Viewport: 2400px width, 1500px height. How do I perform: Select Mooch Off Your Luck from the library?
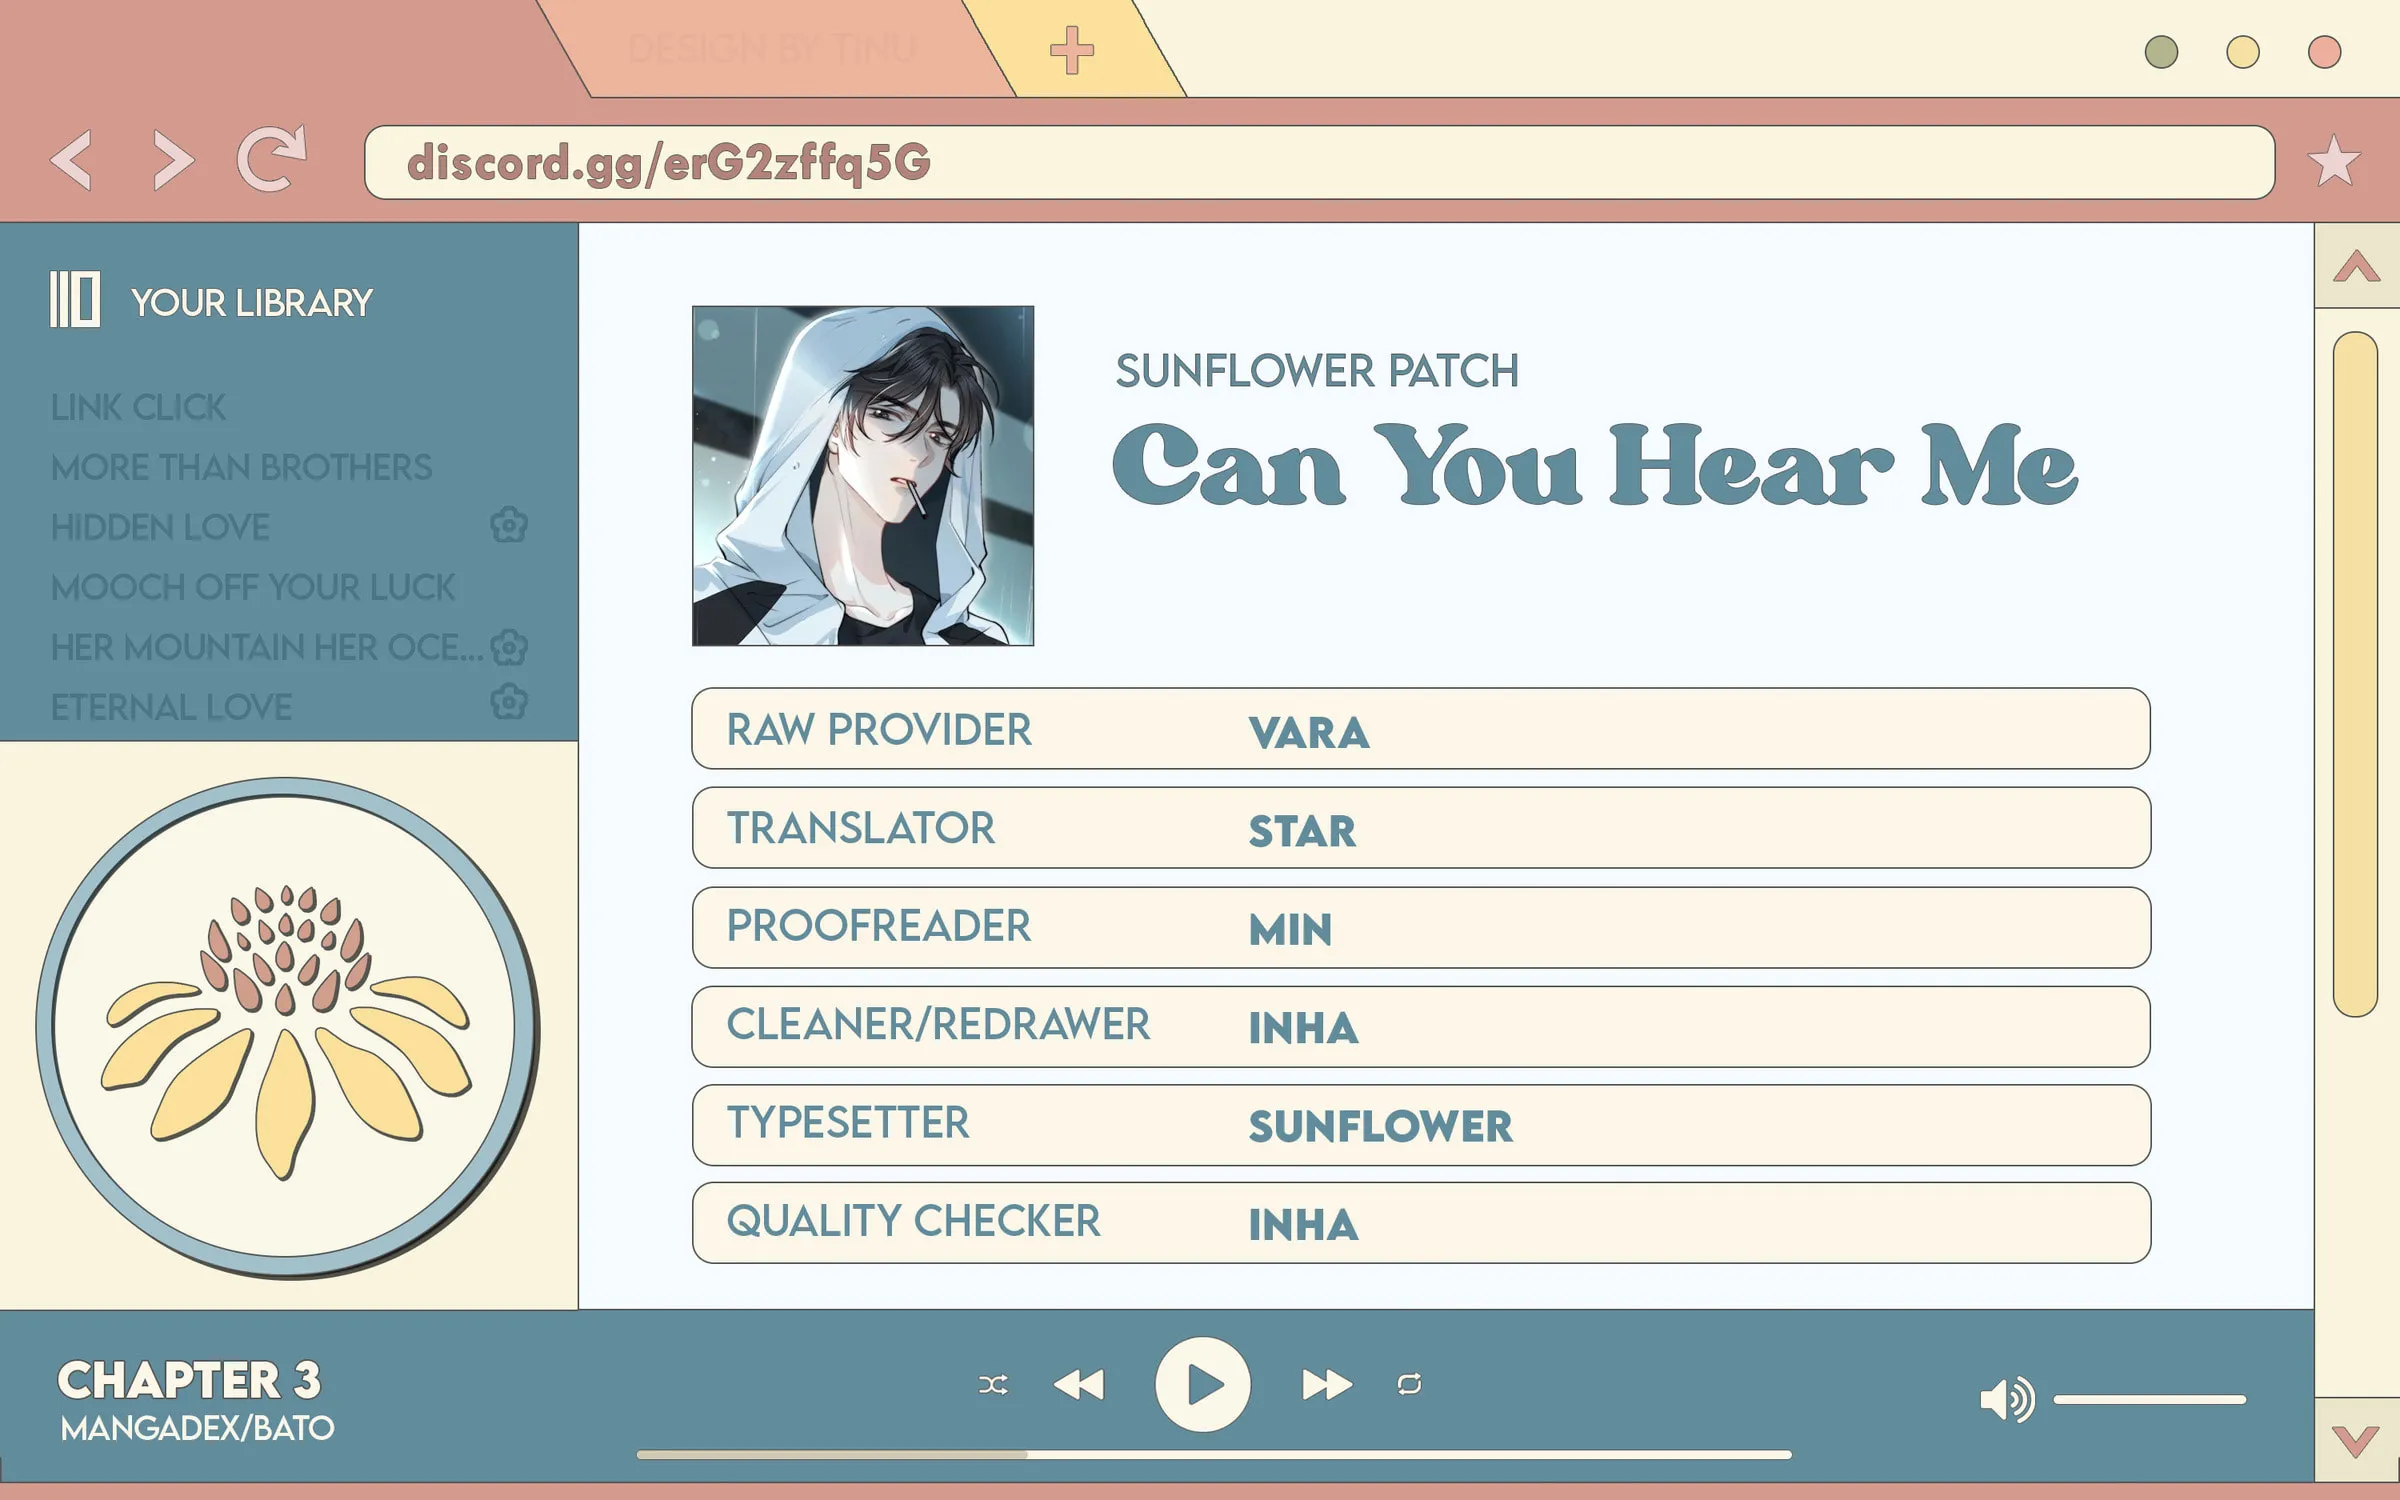point(253,587)
